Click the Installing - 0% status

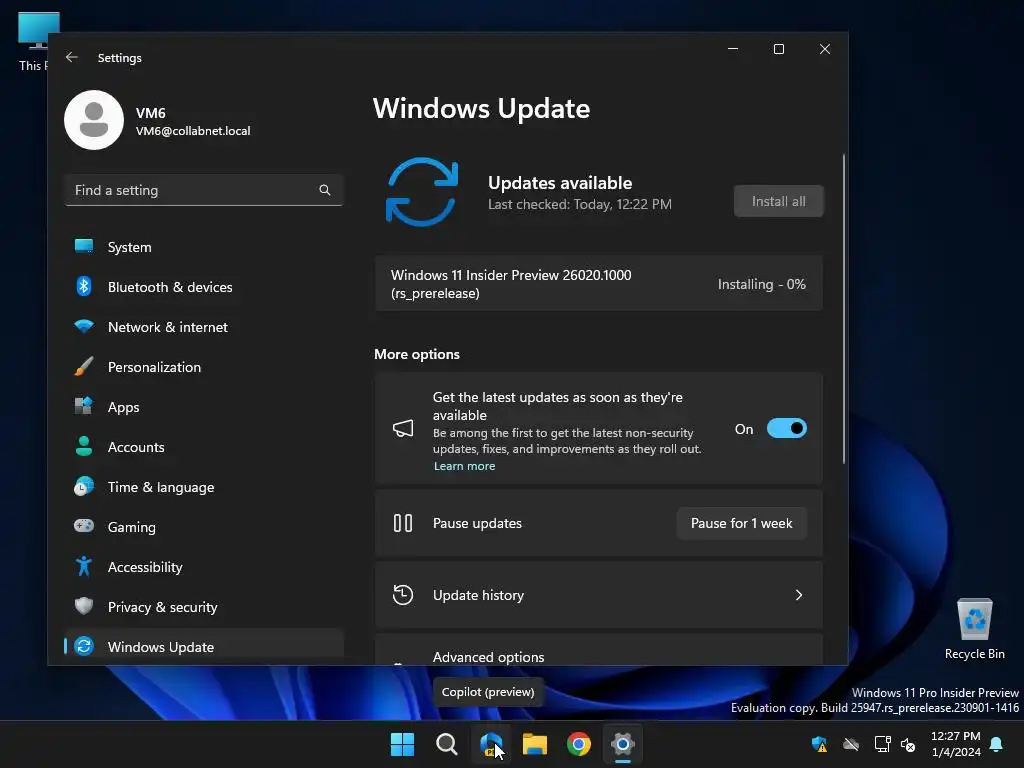[761, 284]
